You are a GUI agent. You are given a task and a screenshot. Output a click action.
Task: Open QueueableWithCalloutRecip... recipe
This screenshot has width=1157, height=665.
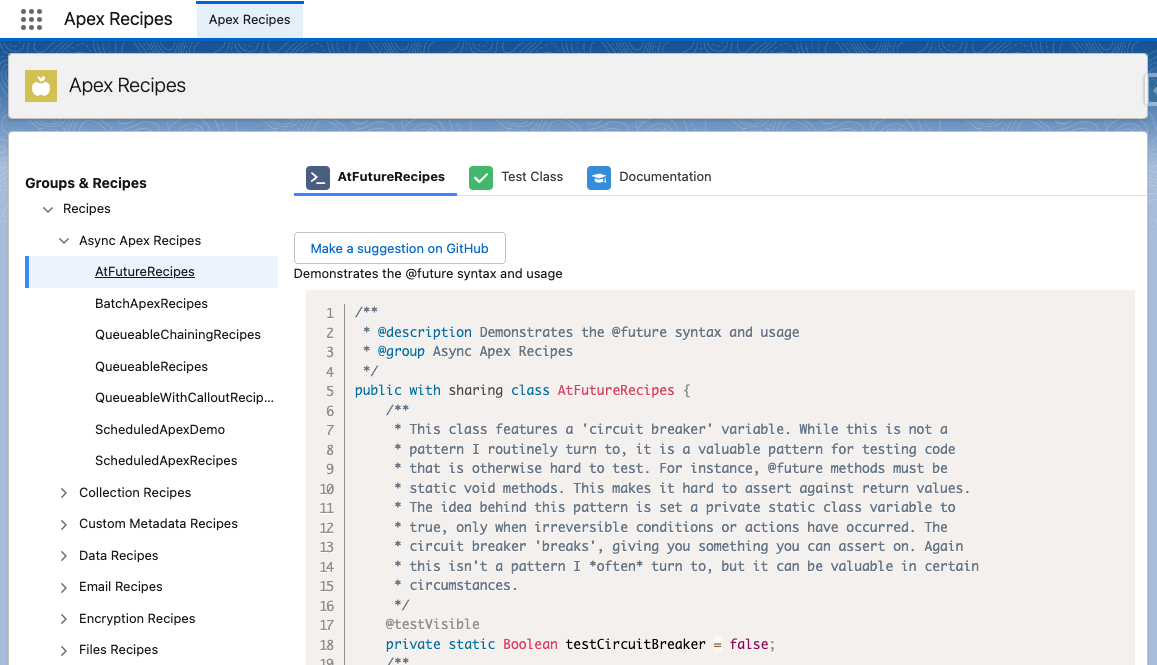pos(184,397)
